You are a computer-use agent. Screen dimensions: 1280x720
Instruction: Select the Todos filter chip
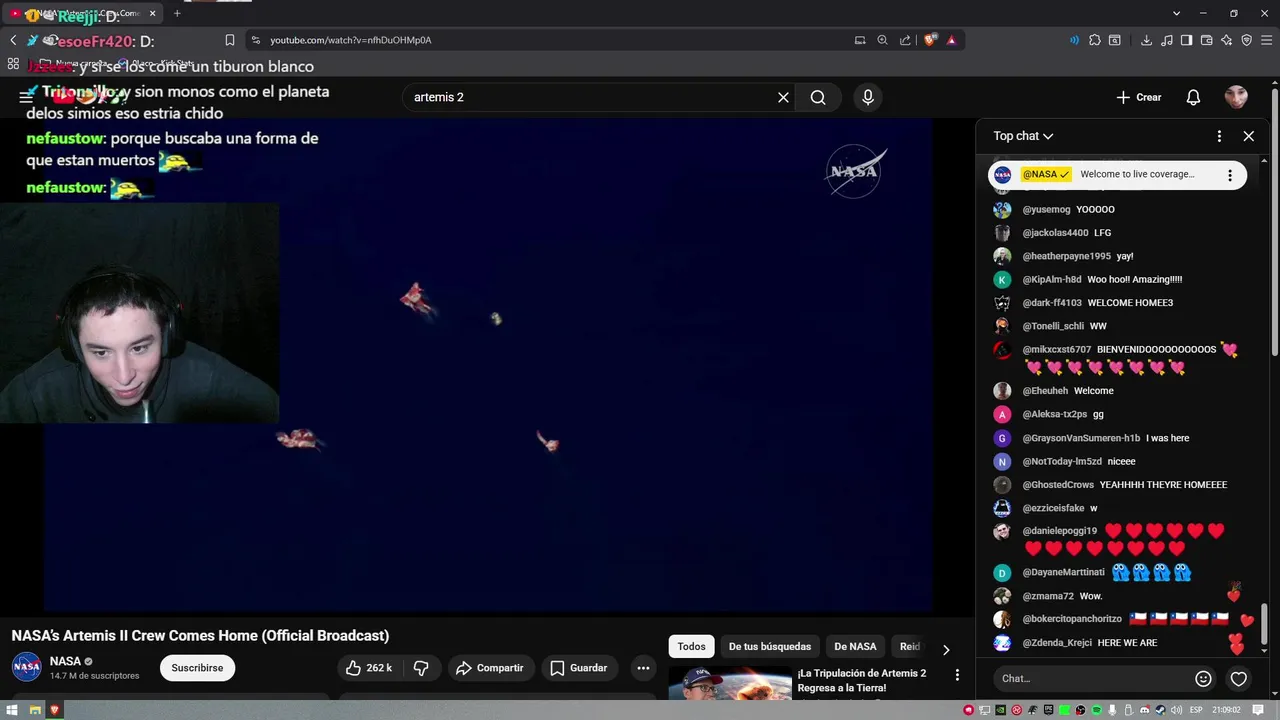691,647
